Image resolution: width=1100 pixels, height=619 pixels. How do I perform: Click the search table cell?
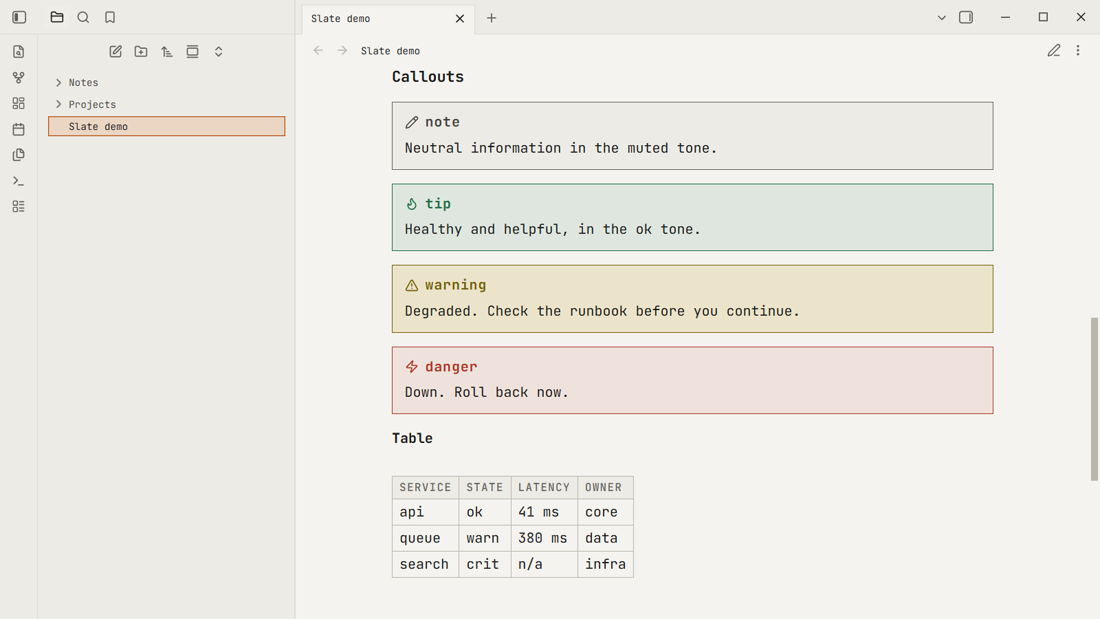click(425, 564)
